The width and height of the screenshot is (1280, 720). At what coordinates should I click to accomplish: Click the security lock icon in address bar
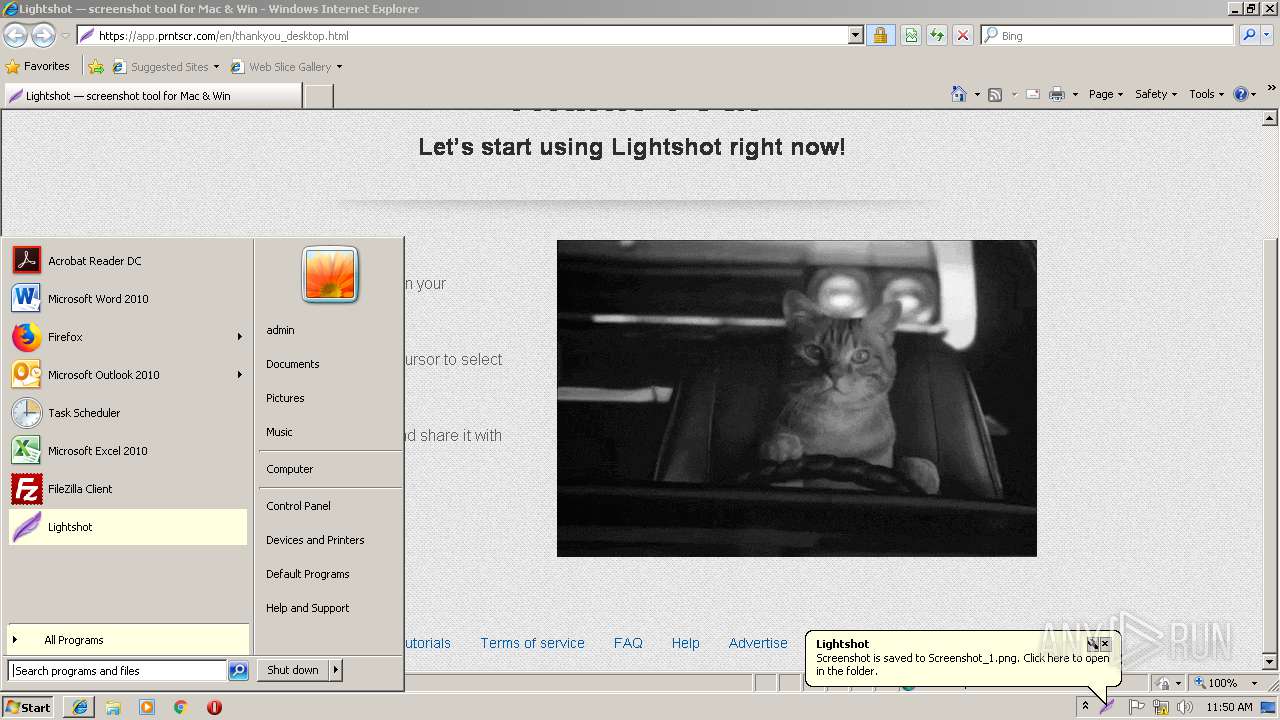pyautogui.click(x=880, y=35)
